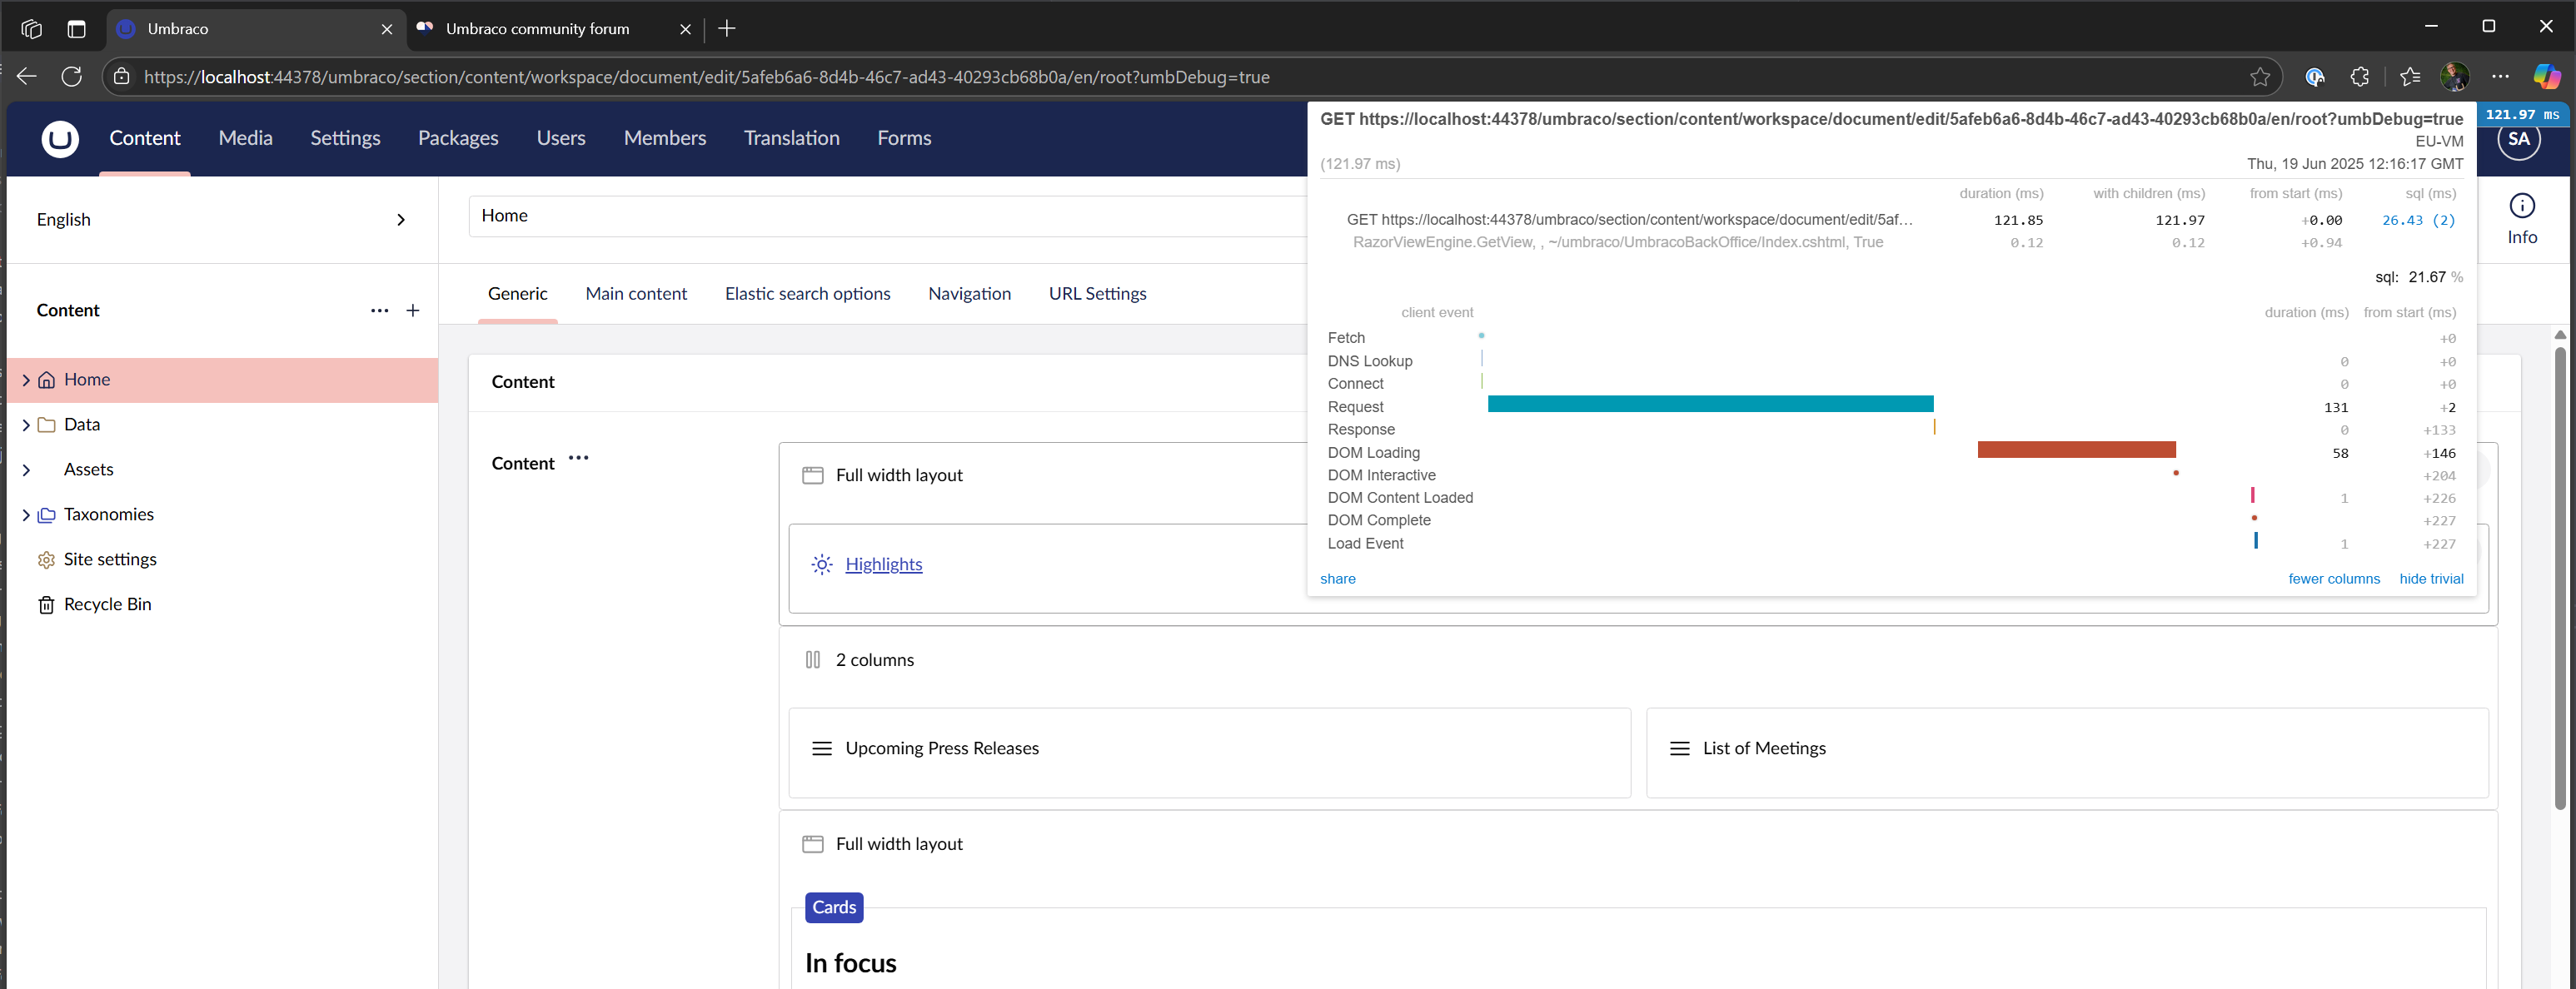The width and height of the screenshot is (2576, 989).
Task: Click the 2 columns layout icon
Action: tap(813, 660)
